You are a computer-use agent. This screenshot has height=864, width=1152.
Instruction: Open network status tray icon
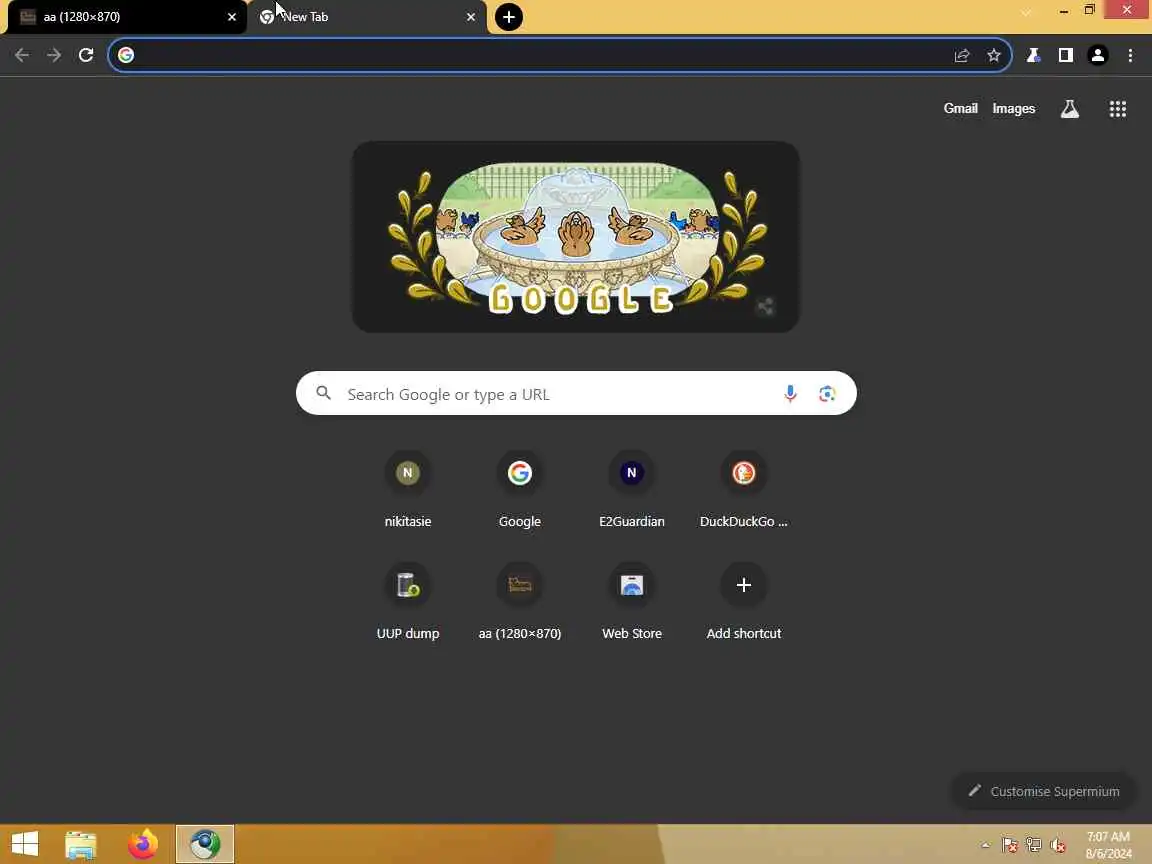tap(1034, 846)
